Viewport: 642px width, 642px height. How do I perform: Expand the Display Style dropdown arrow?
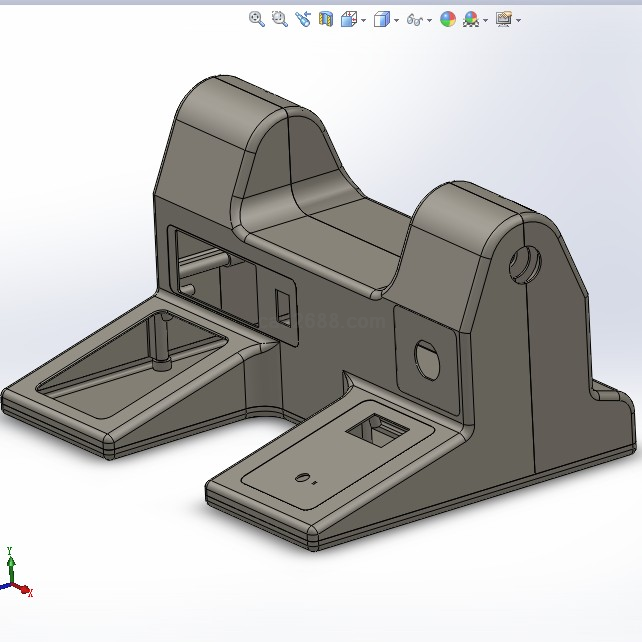396,20
